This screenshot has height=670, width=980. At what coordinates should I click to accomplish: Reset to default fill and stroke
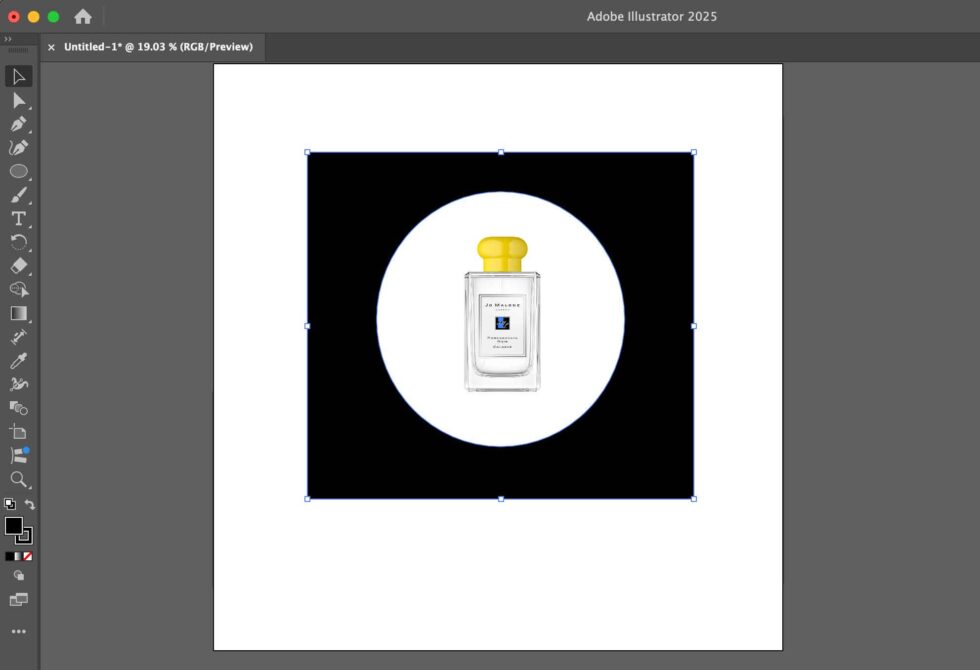point(8,503)
